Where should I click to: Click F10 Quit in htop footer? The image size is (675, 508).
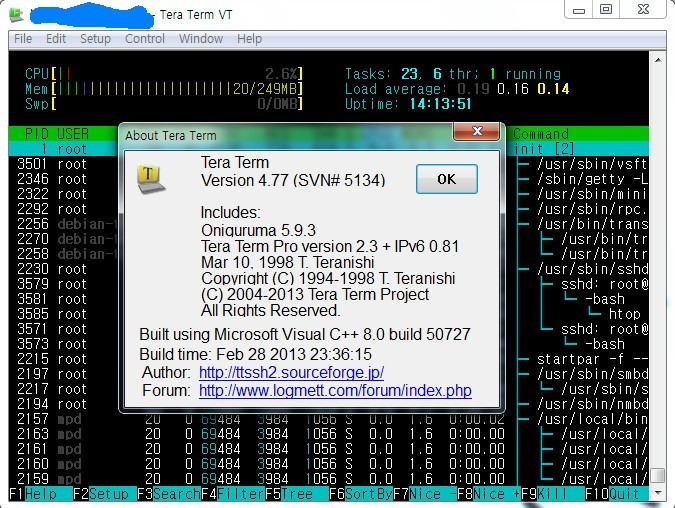point(616,494)
